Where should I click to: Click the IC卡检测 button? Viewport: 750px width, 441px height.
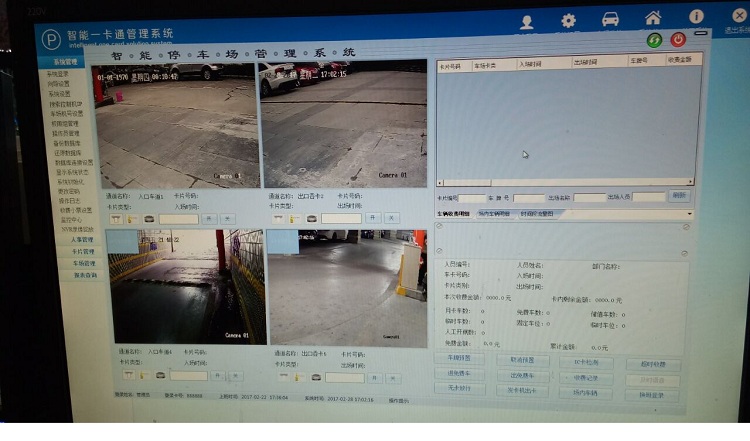[586, 363]
